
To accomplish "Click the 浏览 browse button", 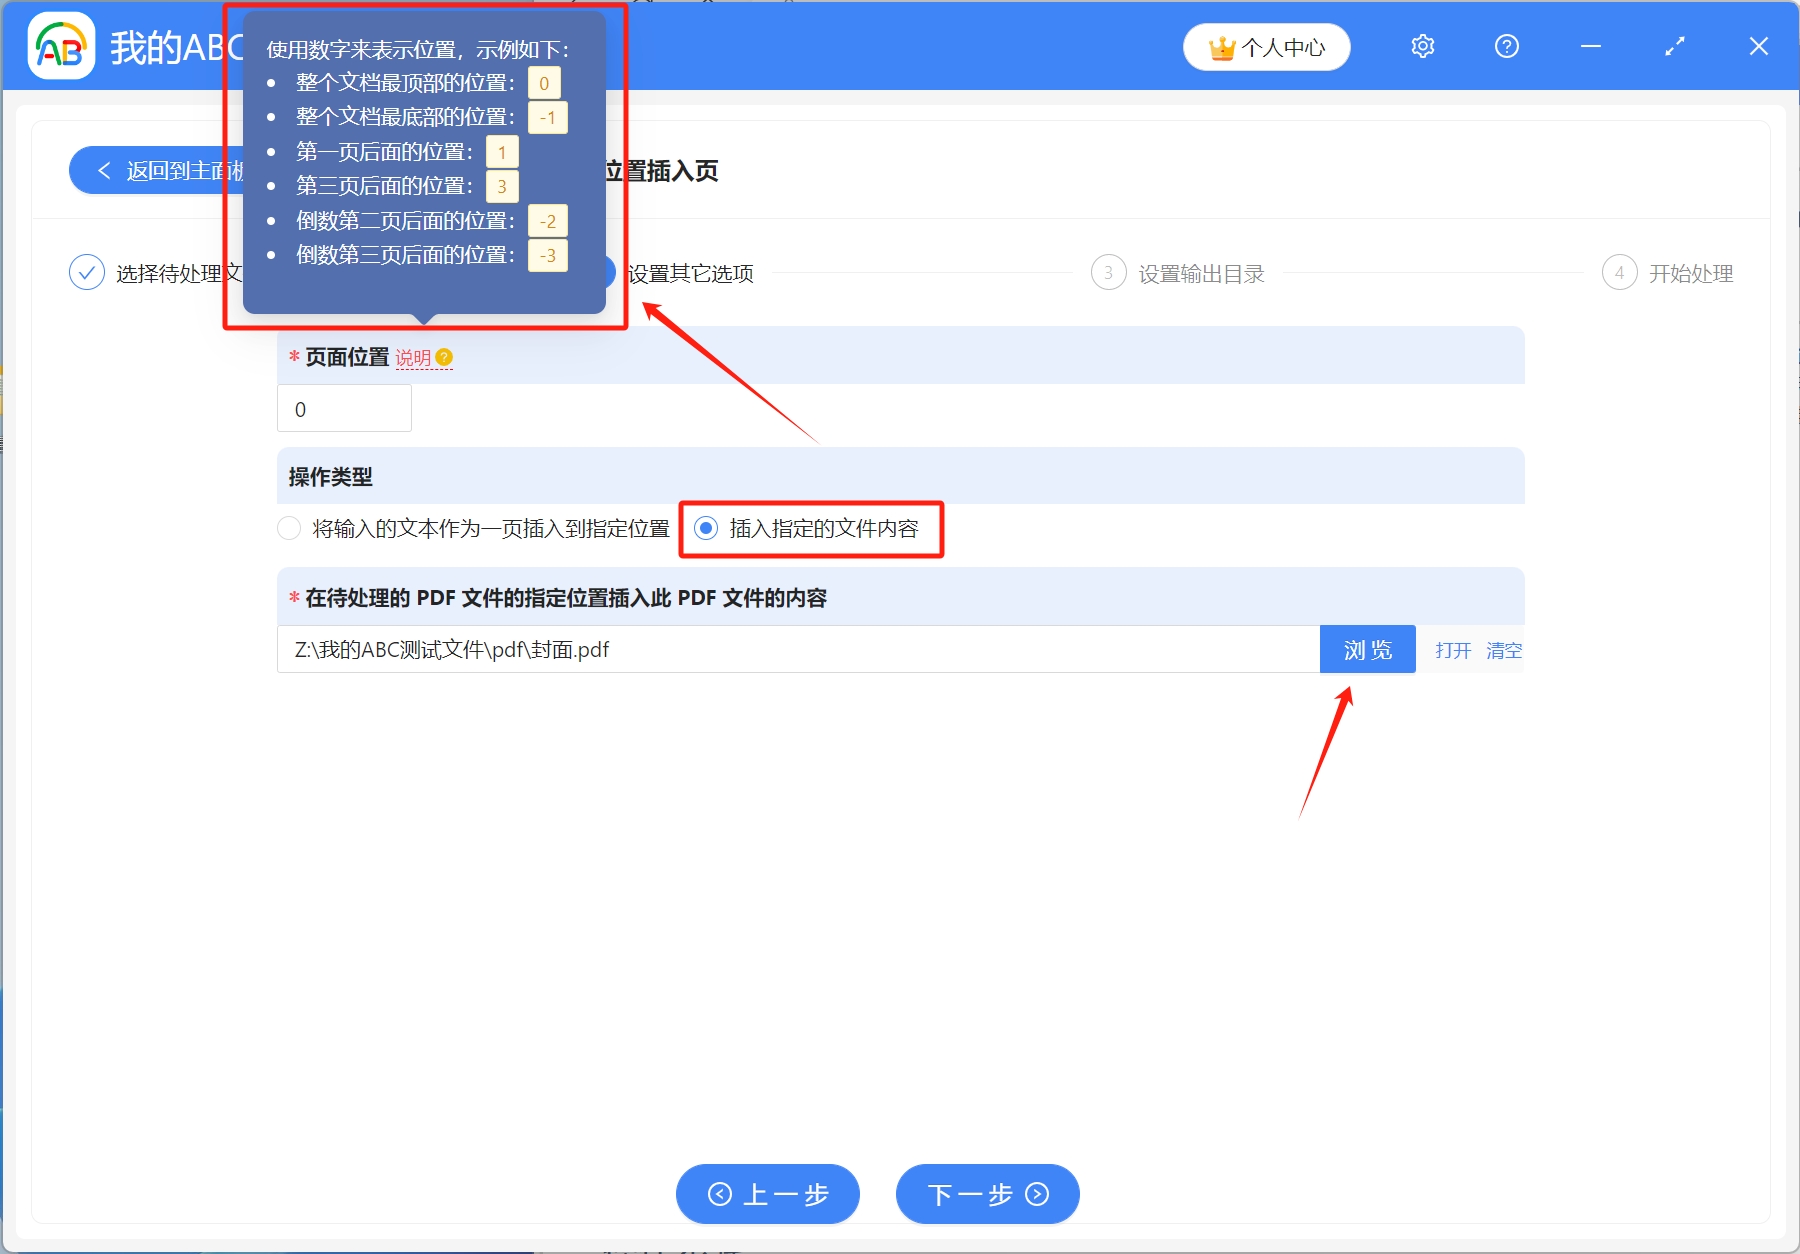I will 1367,649.
